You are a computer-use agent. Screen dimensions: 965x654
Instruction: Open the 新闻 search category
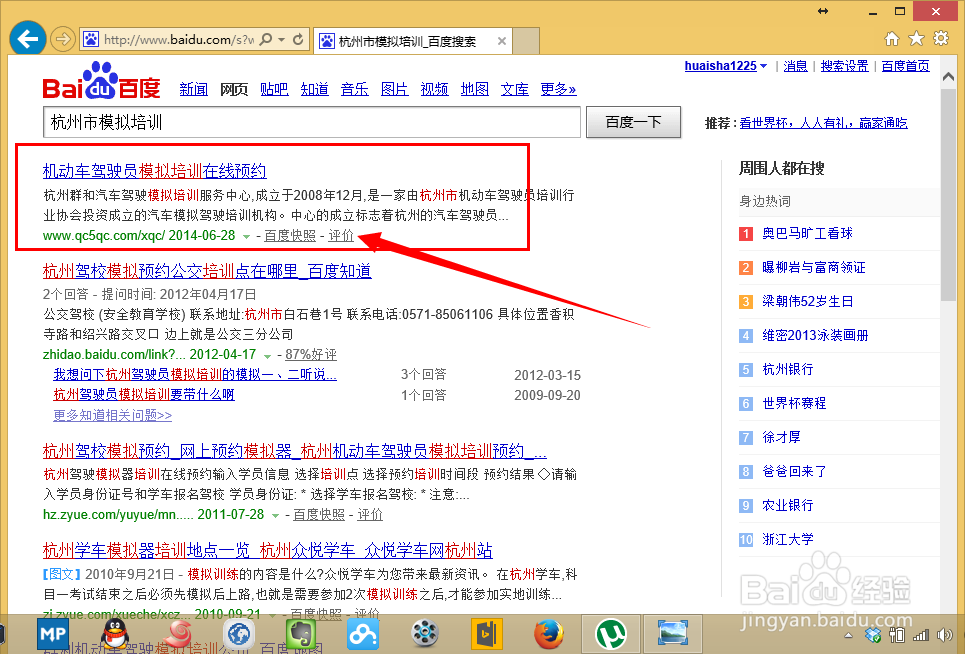[193, 89]
